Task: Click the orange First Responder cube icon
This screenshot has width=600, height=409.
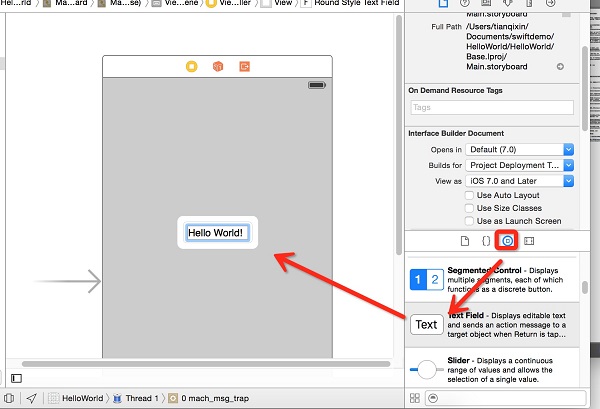Action: [x=217, y=67]
